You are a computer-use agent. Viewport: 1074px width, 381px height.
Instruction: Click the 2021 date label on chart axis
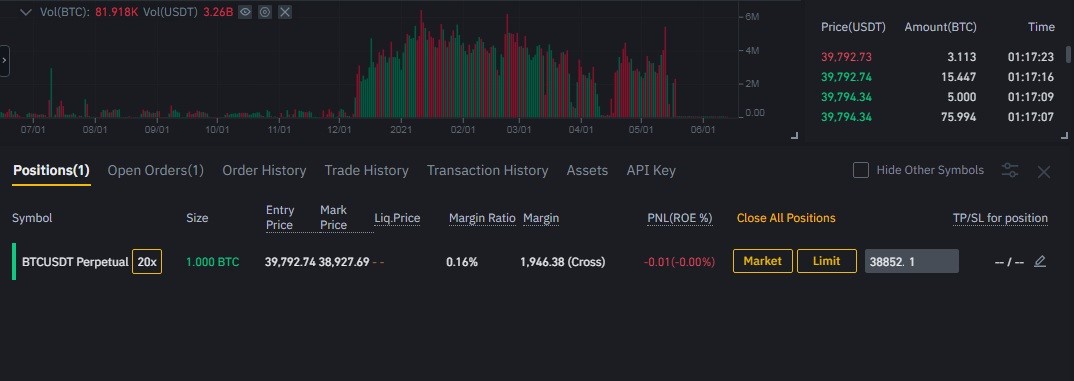coord(401,129)
